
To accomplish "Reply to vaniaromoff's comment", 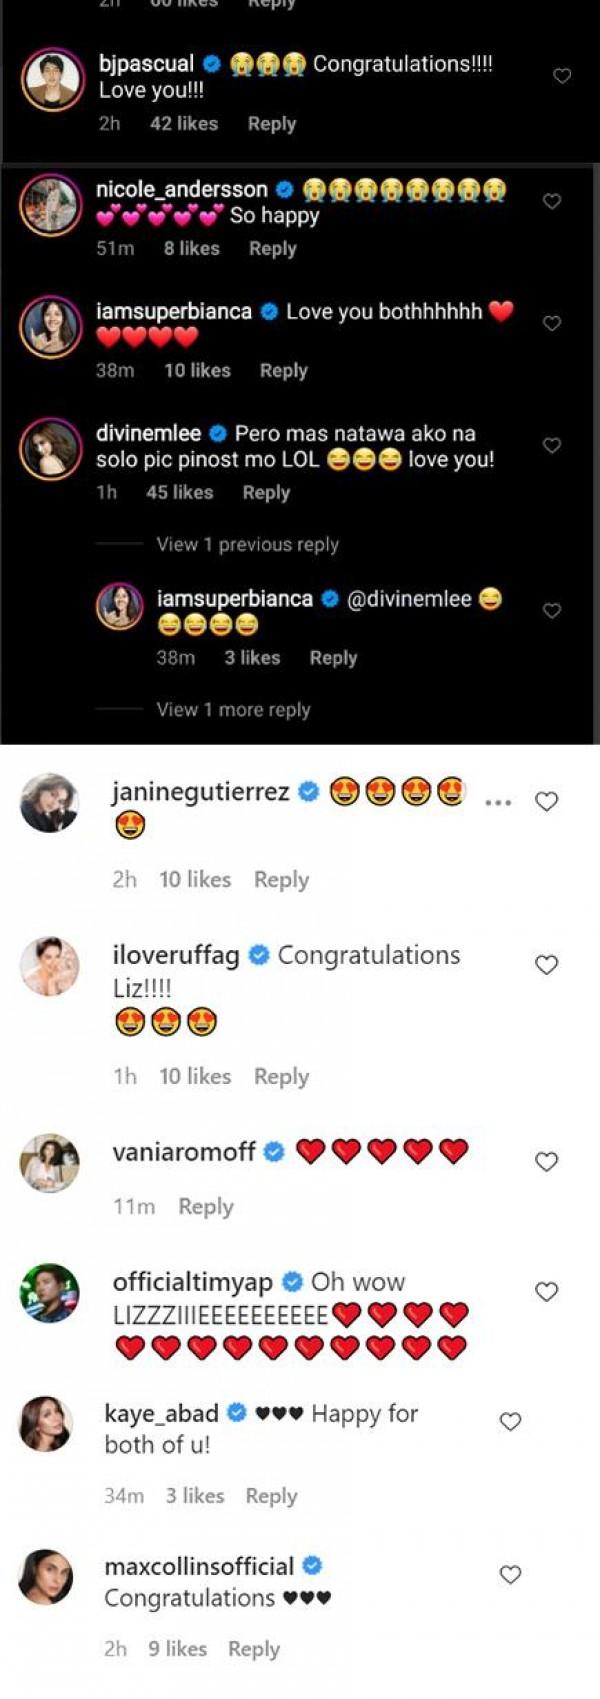I will 206,1206.
